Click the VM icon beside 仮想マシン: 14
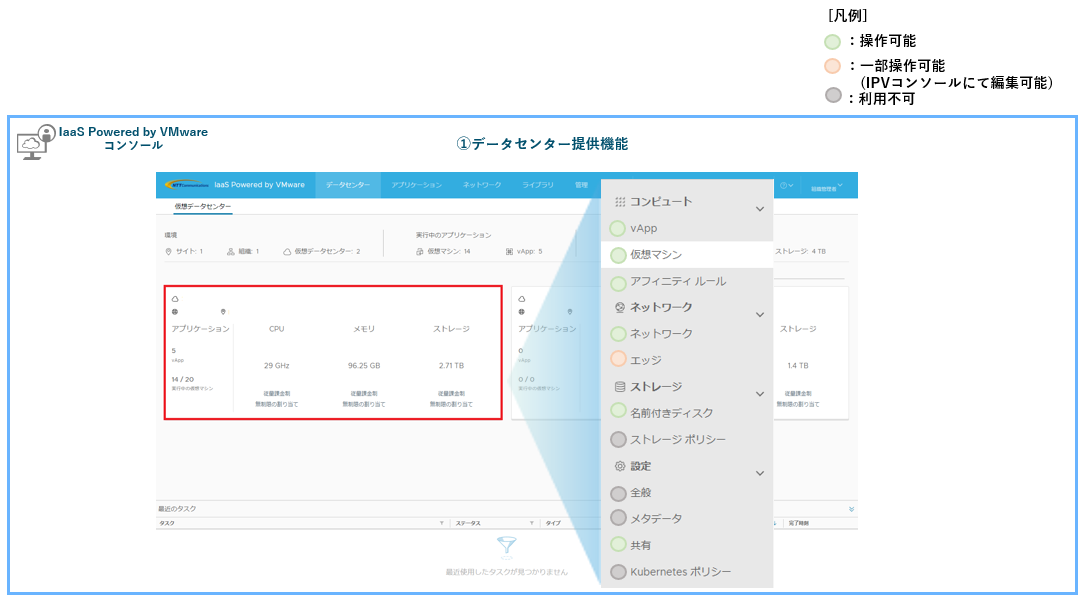Screen dimensions: 1081x601 [x=419, y=252]
